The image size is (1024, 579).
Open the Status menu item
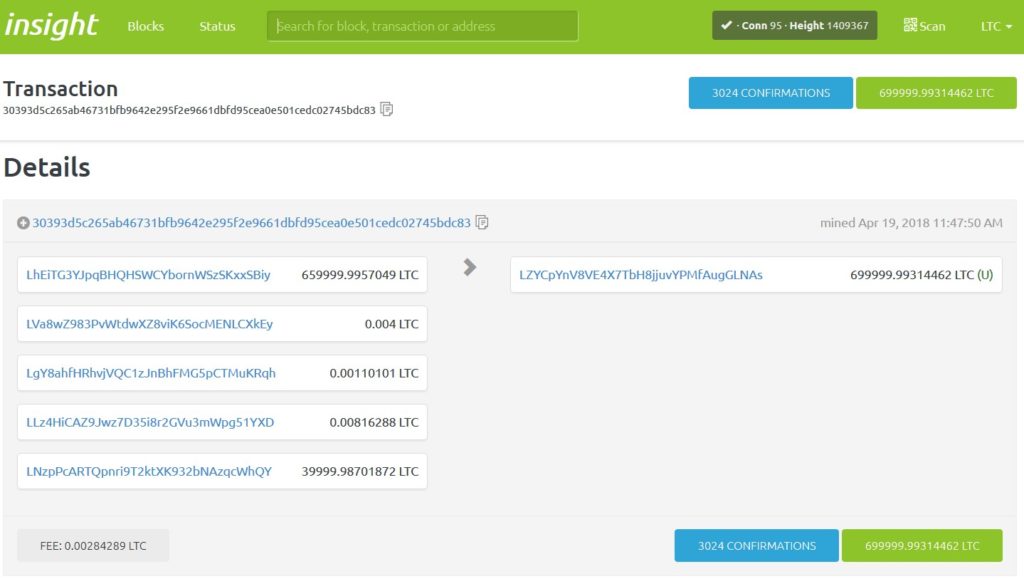(x=217, y=26)
